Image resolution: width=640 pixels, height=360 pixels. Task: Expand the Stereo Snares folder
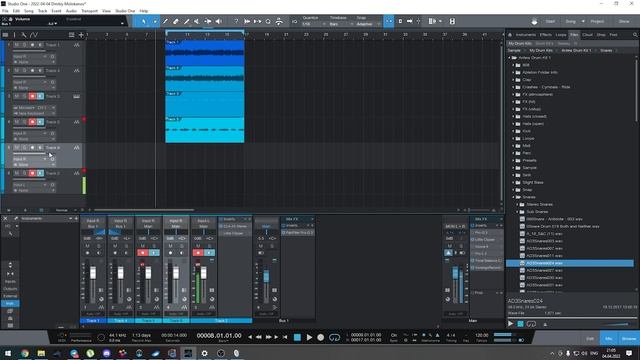tap(517, 204)
